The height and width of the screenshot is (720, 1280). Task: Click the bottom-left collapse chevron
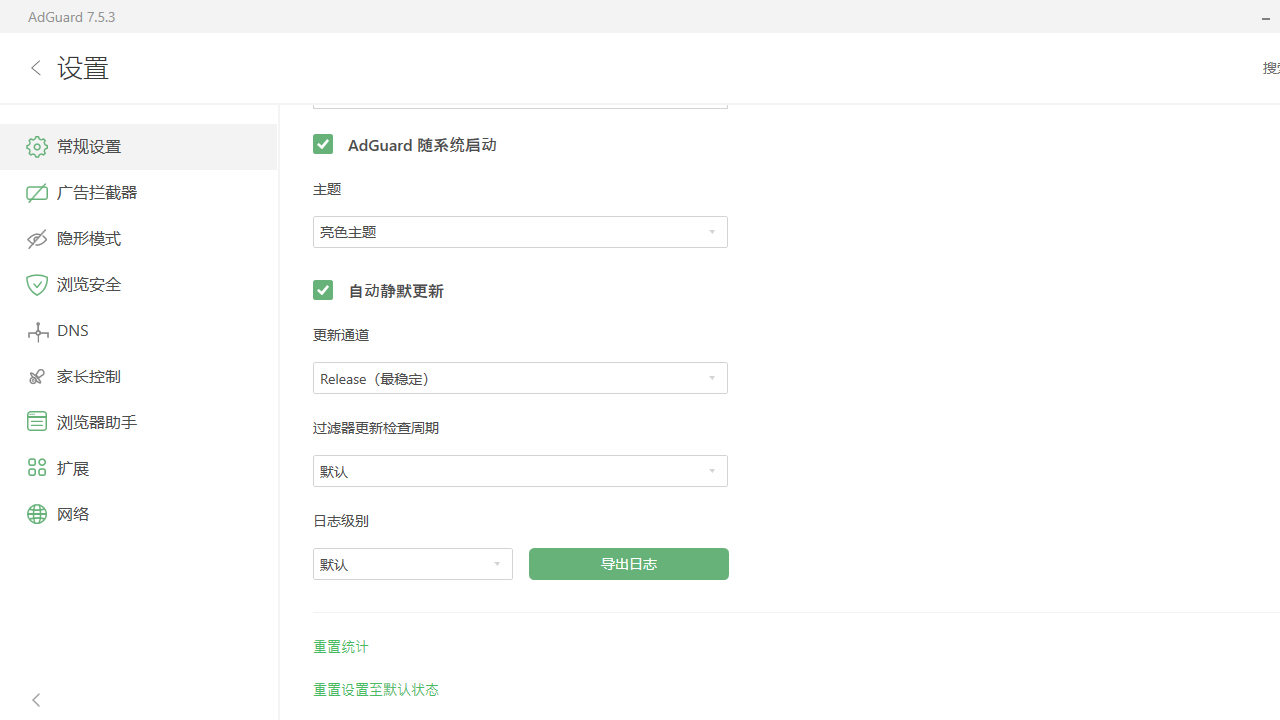tap(35, 699)
